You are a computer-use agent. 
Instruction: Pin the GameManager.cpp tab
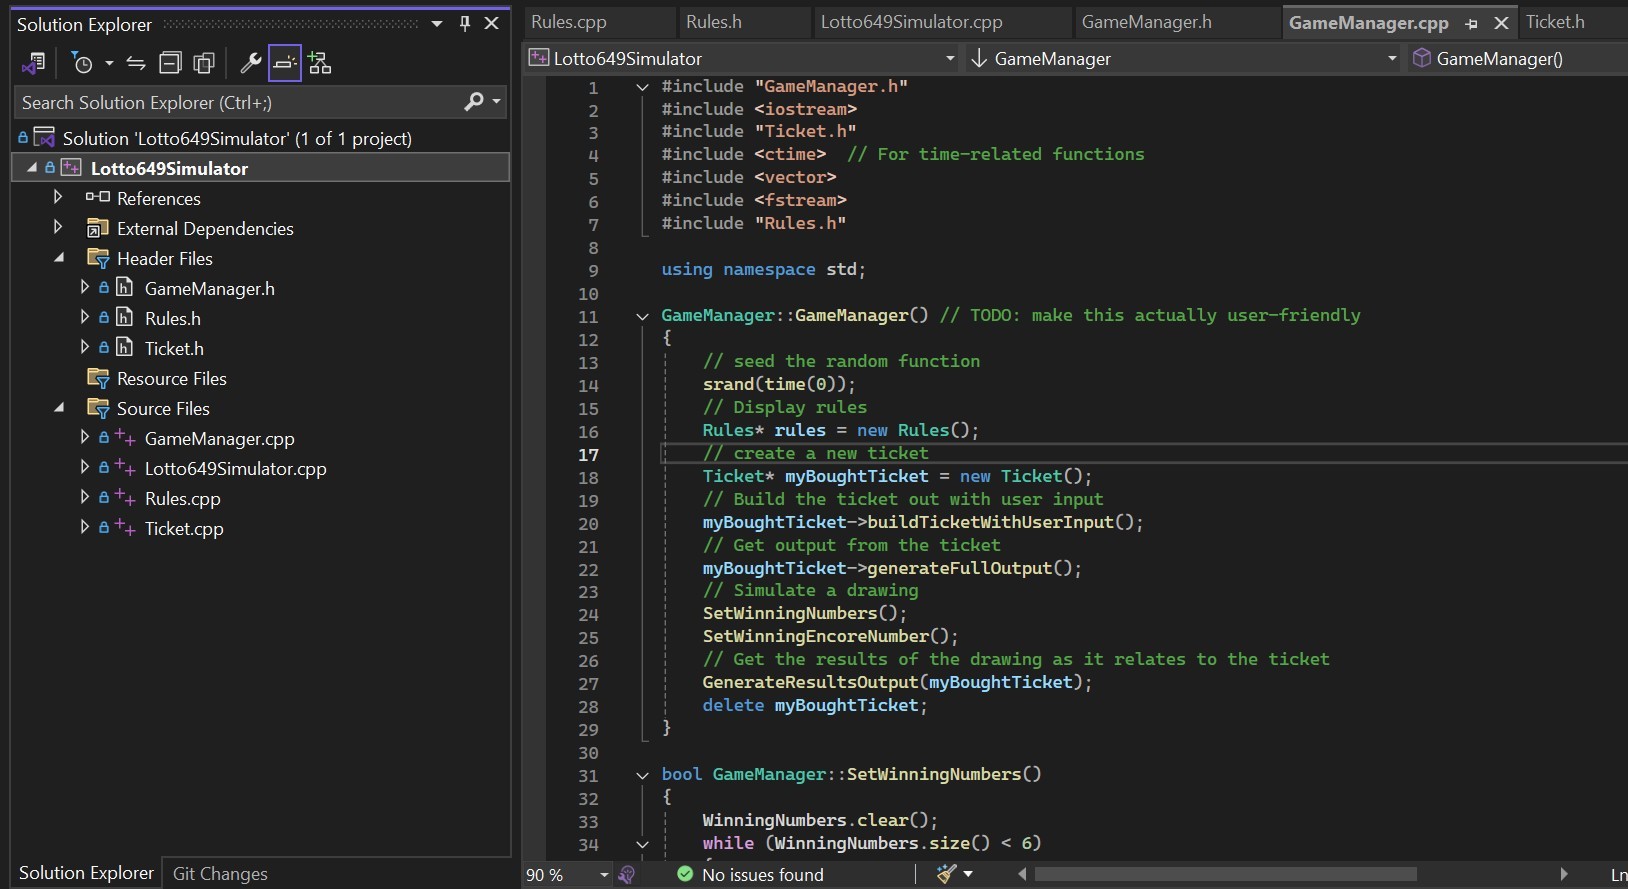pos(1471,23)
